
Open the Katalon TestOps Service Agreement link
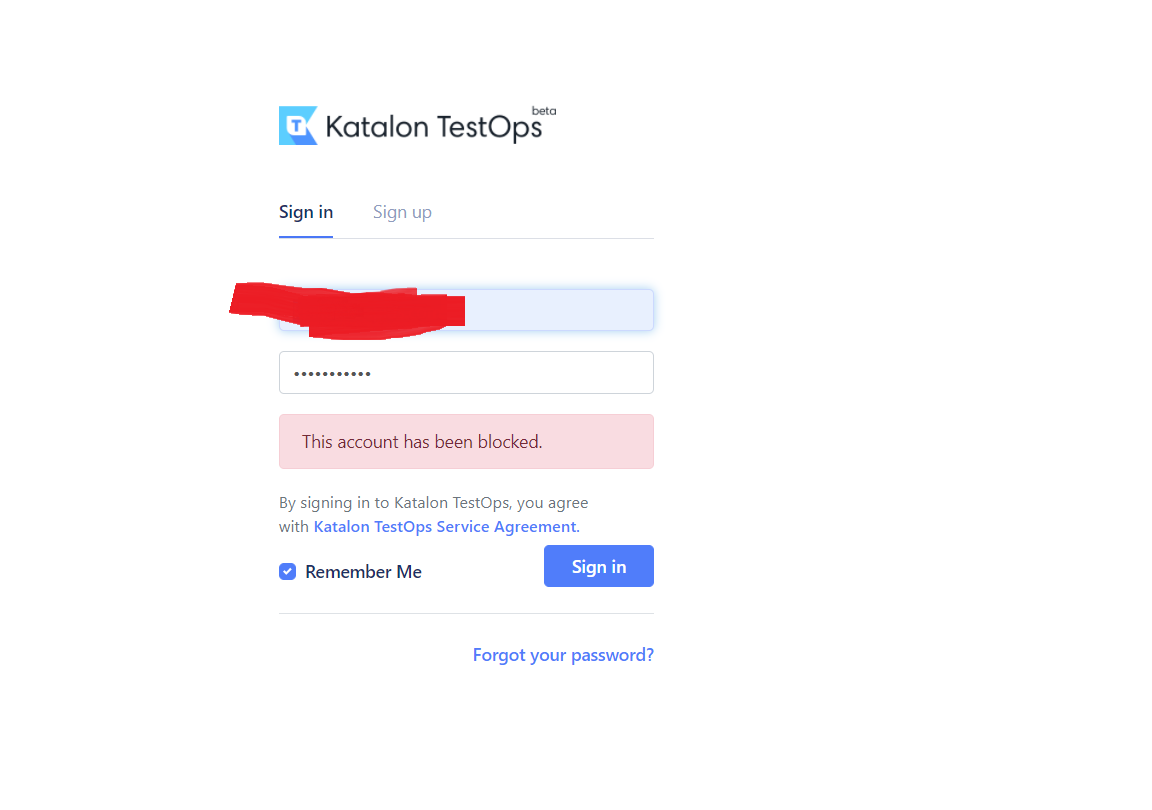[447, 527]
